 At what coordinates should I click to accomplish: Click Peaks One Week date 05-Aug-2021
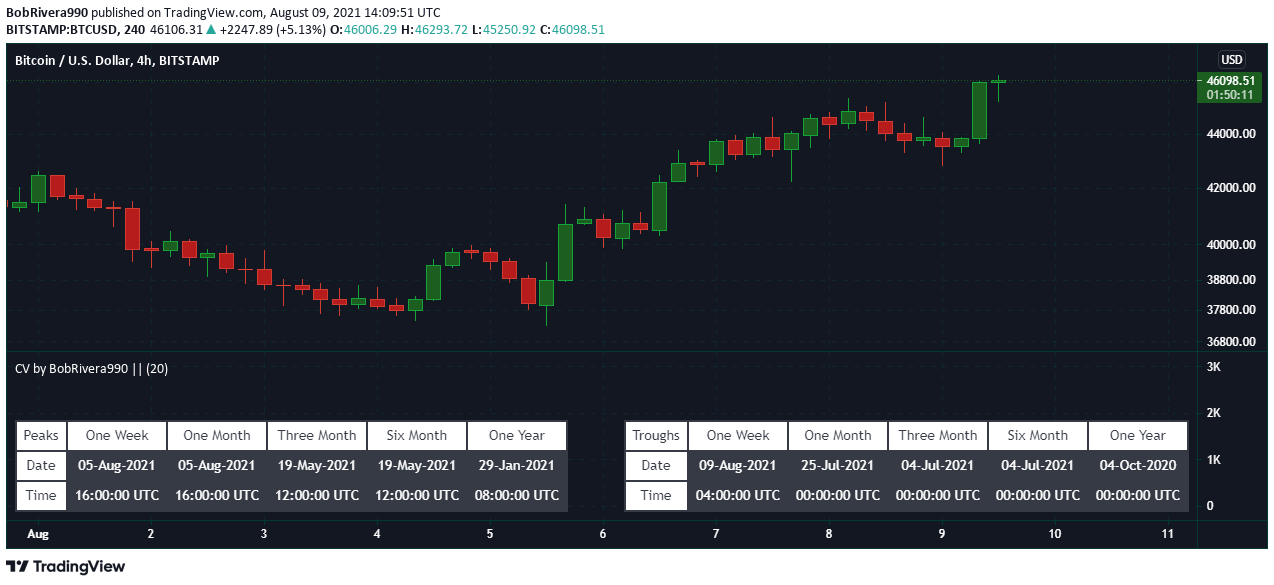coord(117,465)
